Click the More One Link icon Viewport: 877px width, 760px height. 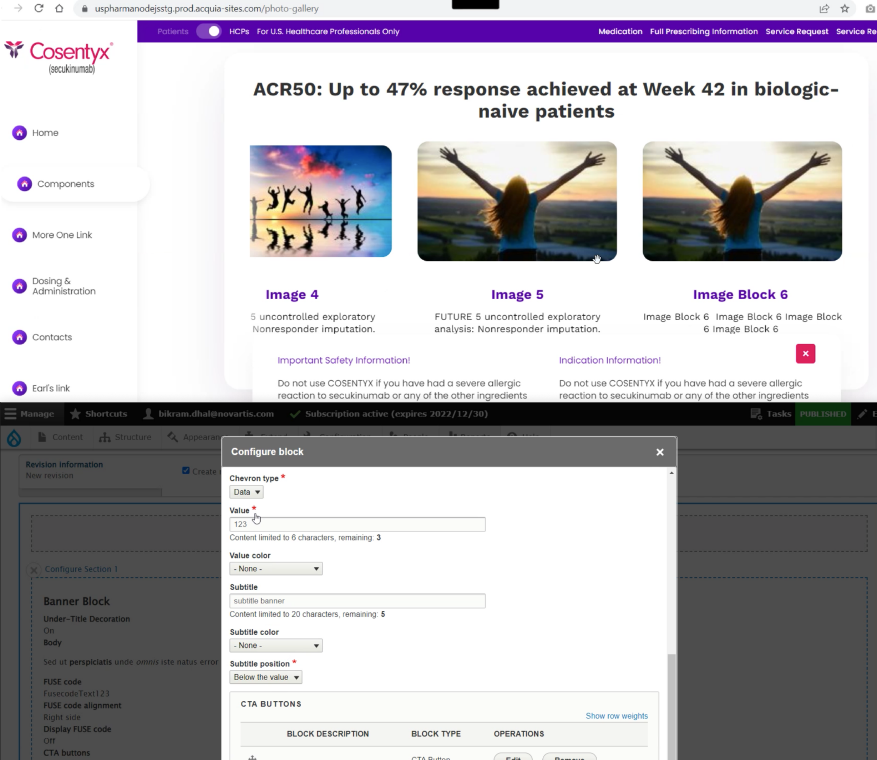pos(20,235)
